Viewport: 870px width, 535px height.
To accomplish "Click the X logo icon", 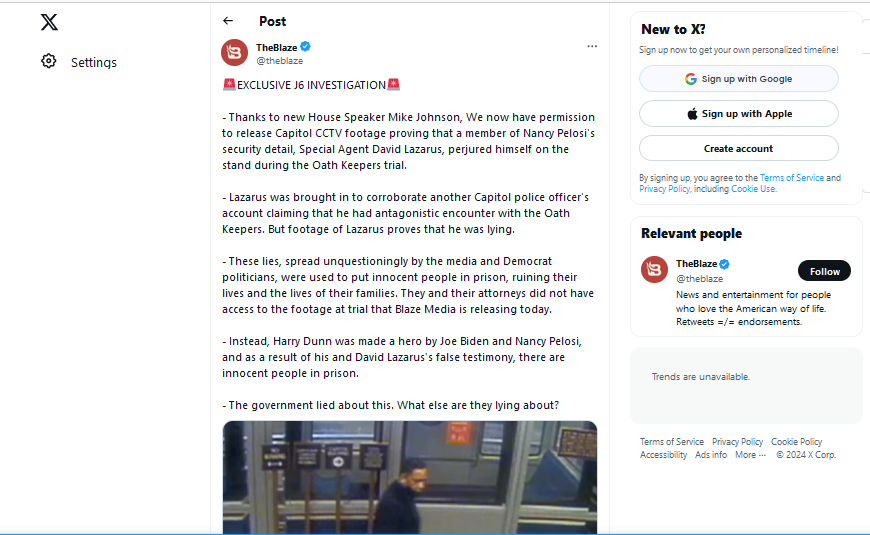I will pos(49,22).
